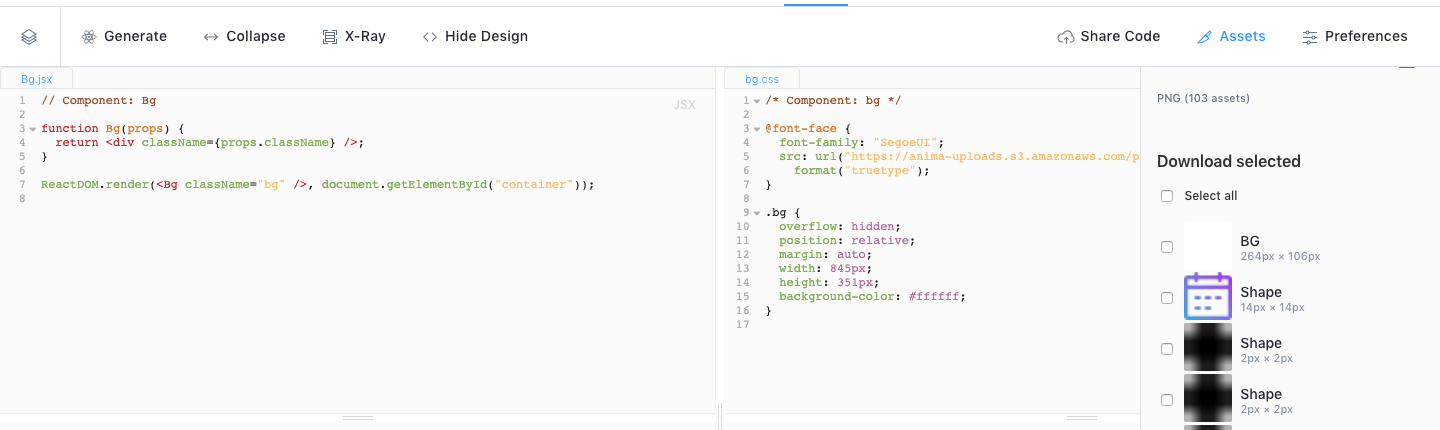Click the Hide Design code brackets icon
The height and width of the screenshot is (430, 1440).
point(430,37)
